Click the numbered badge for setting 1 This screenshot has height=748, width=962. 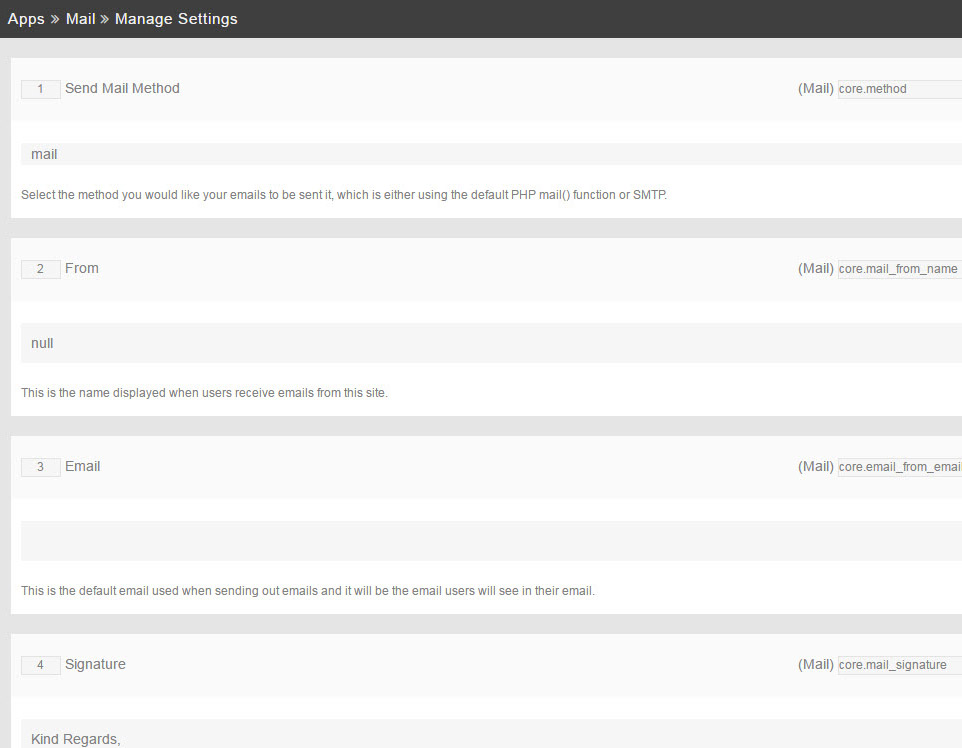tap(40, 88)
